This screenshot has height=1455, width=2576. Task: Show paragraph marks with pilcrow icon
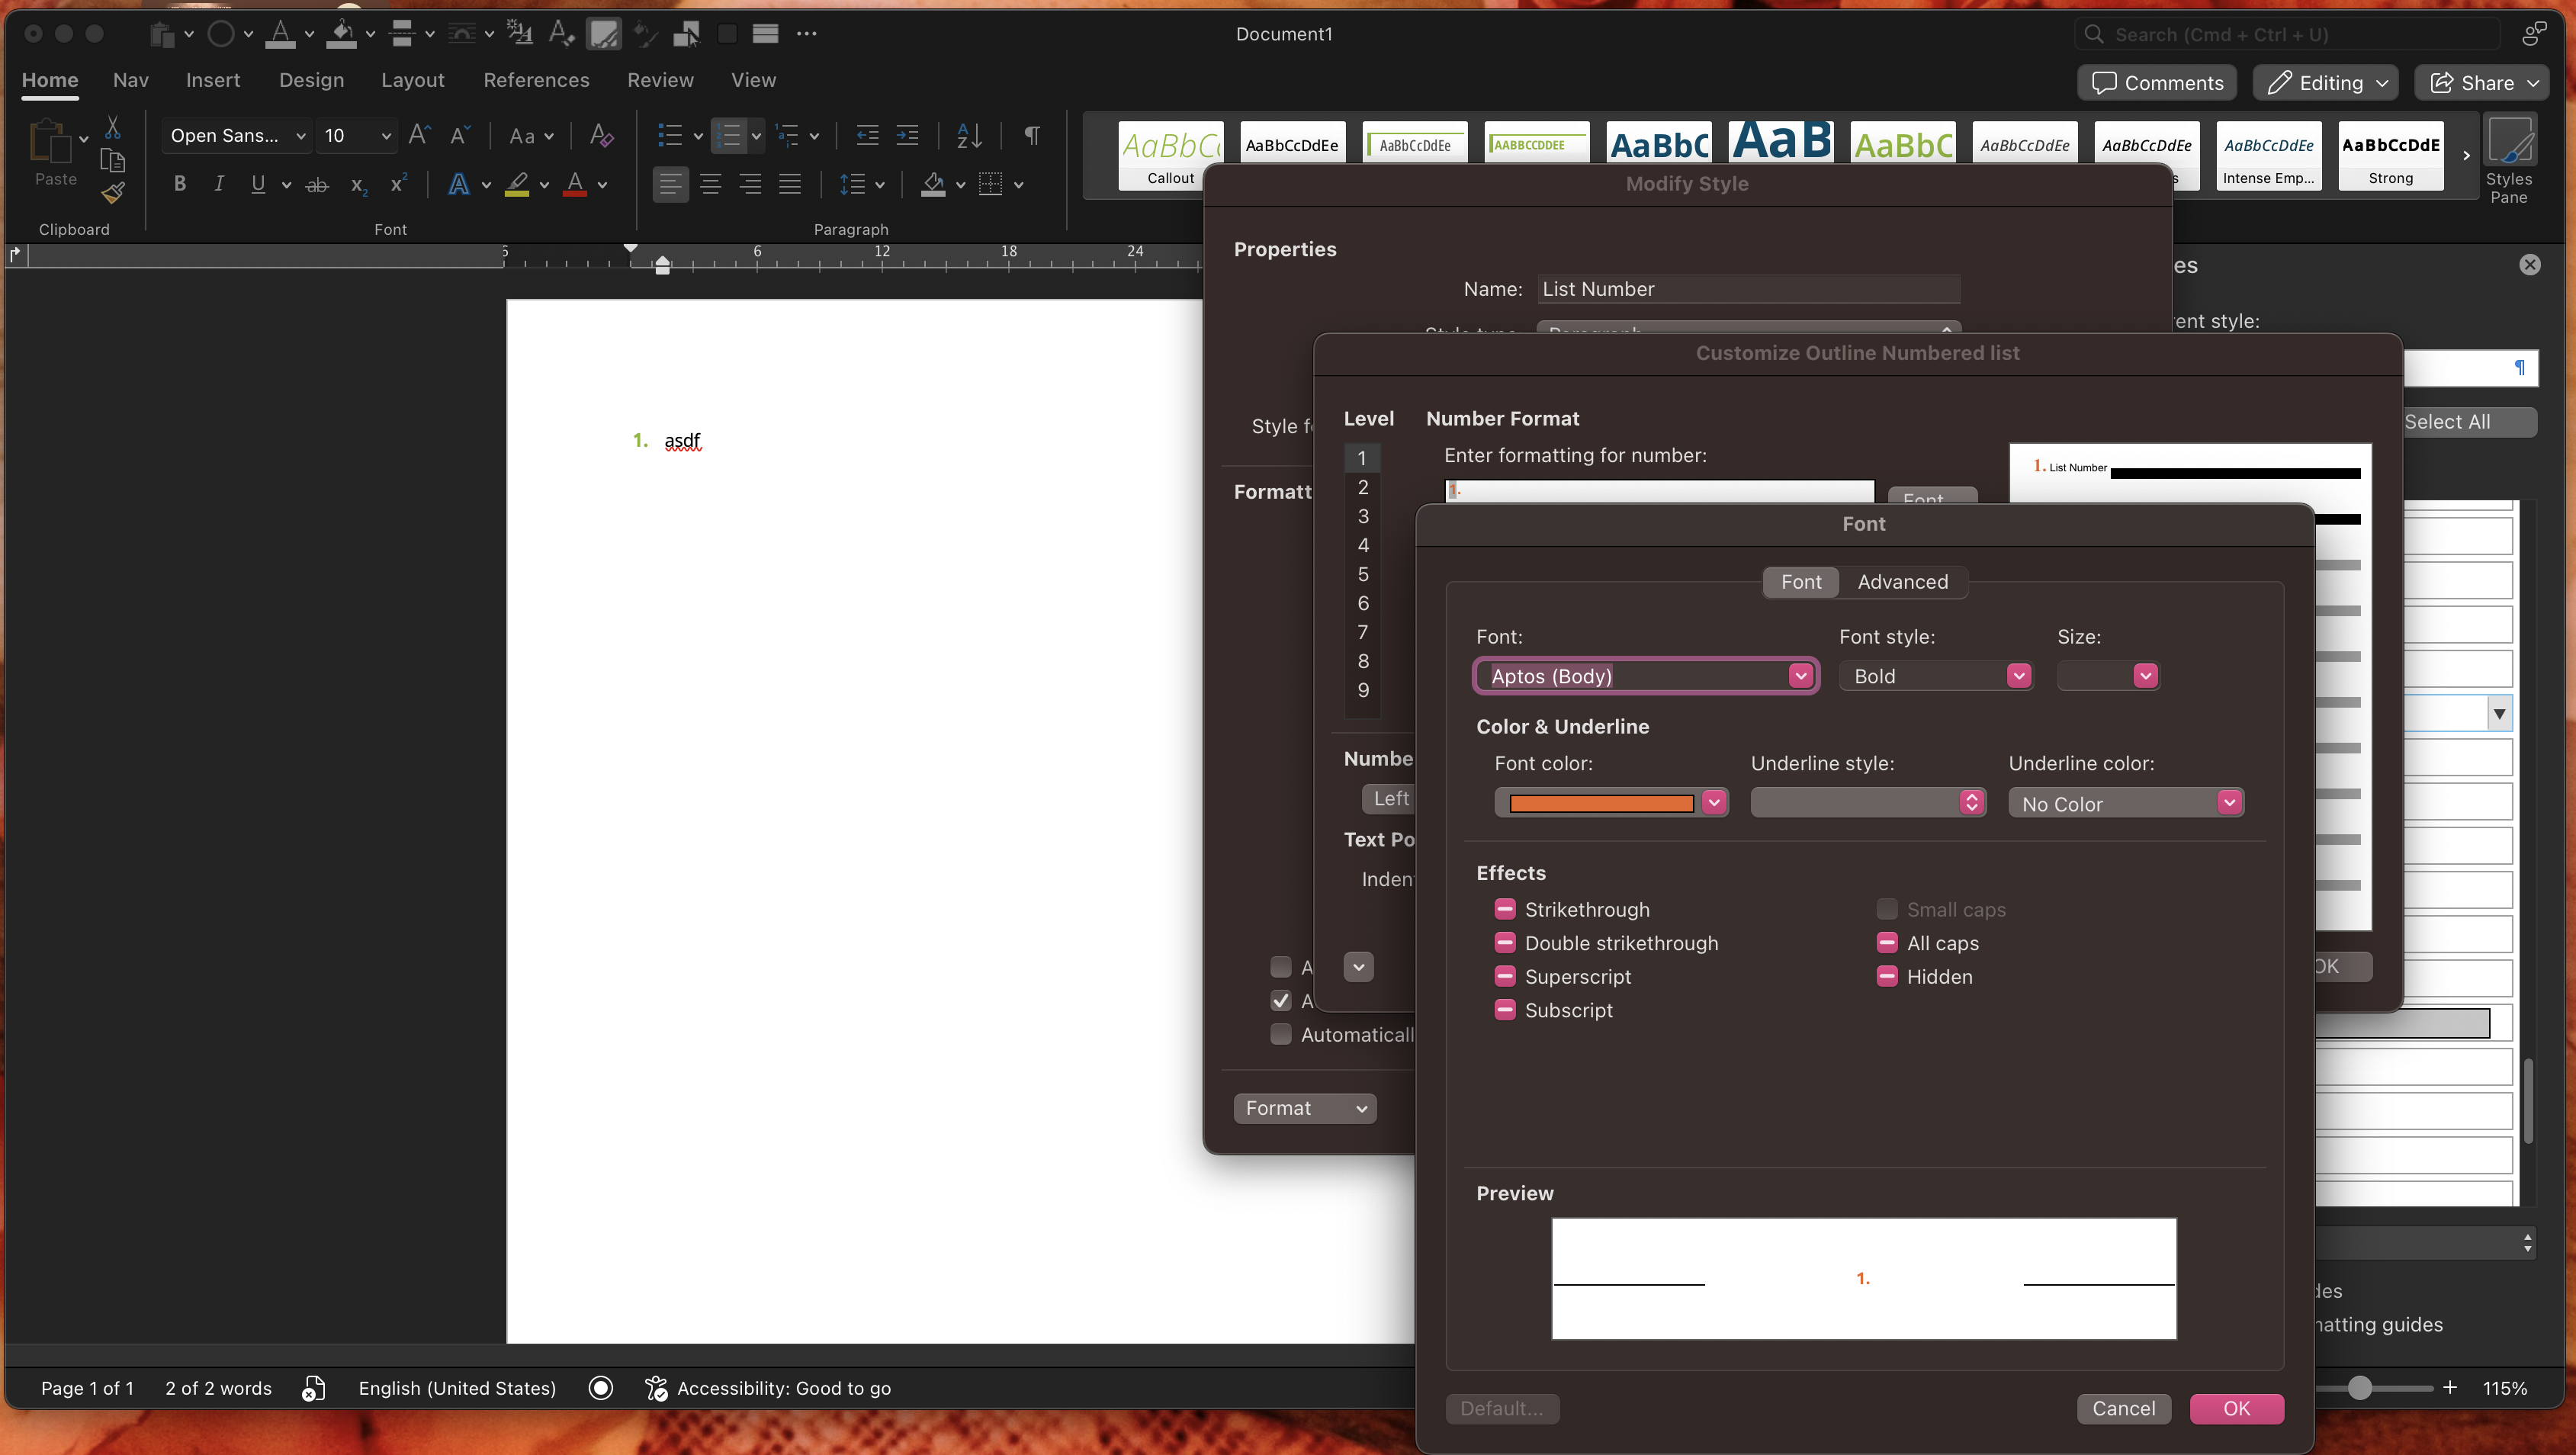pos(1032,135)
